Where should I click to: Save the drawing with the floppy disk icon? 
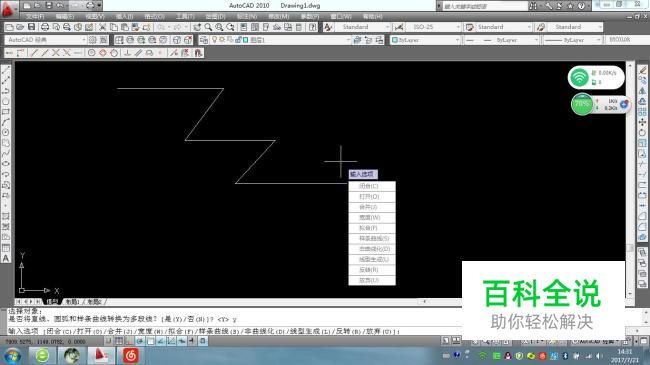(x=31, y=27)
